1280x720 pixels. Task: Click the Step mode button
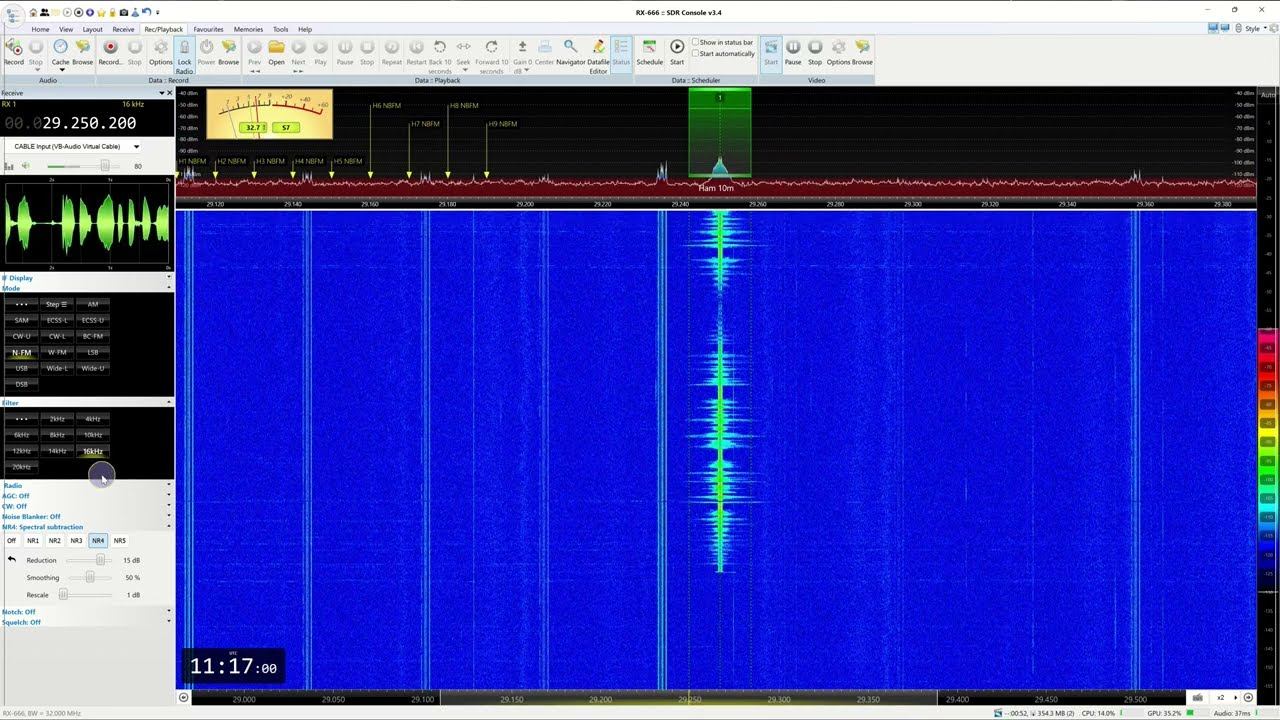click(x=57, y=304)
